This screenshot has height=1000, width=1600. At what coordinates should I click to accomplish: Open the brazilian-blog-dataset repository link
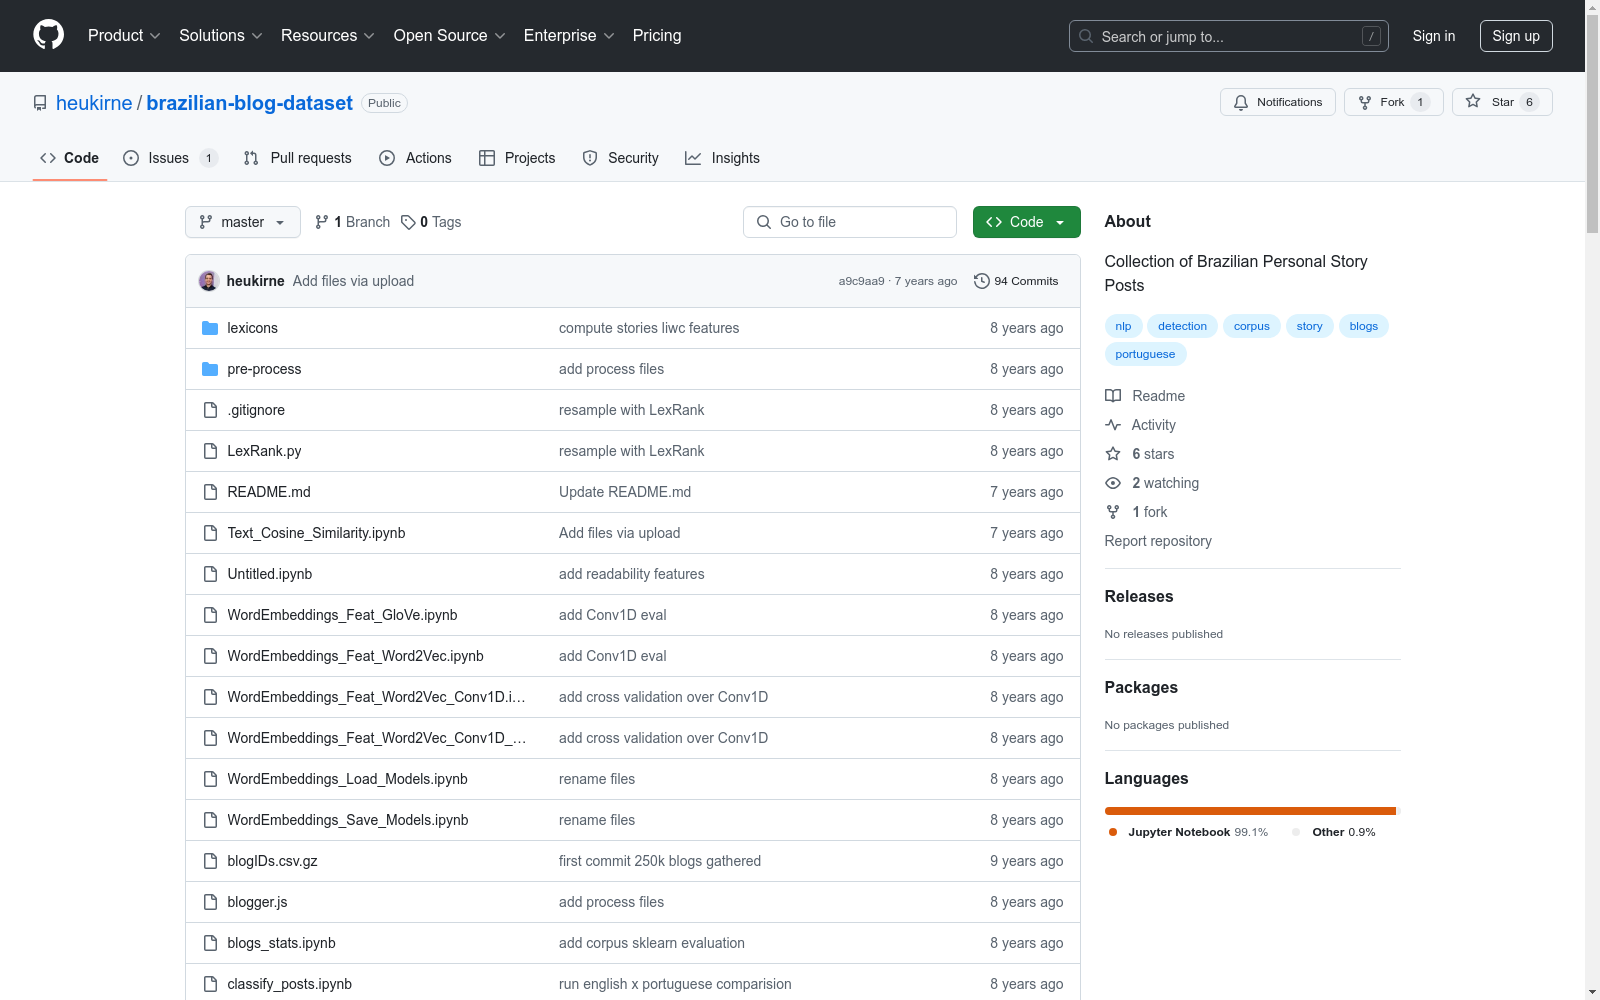tap(250, 103)
